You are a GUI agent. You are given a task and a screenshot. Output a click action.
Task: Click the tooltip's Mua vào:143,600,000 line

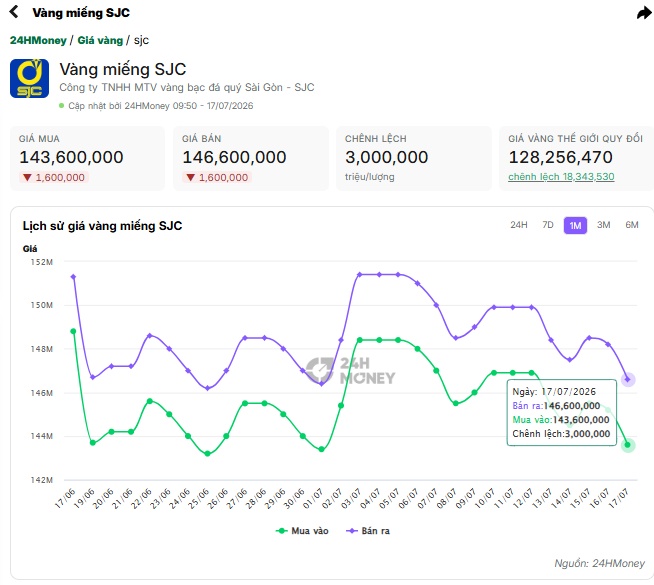click(x=561, y=420)
